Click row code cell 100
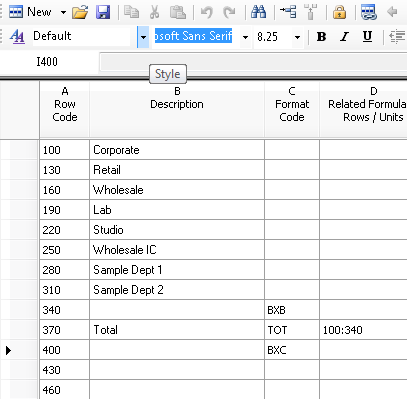 65,150
